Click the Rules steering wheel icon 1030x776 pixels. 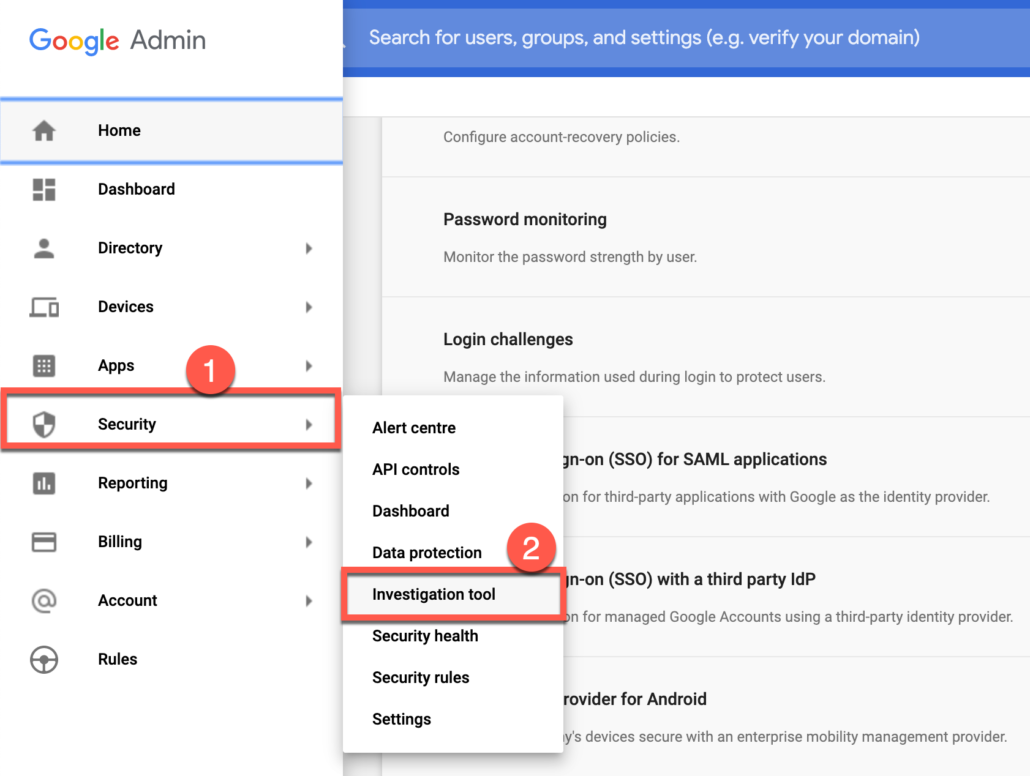point(44,660)
